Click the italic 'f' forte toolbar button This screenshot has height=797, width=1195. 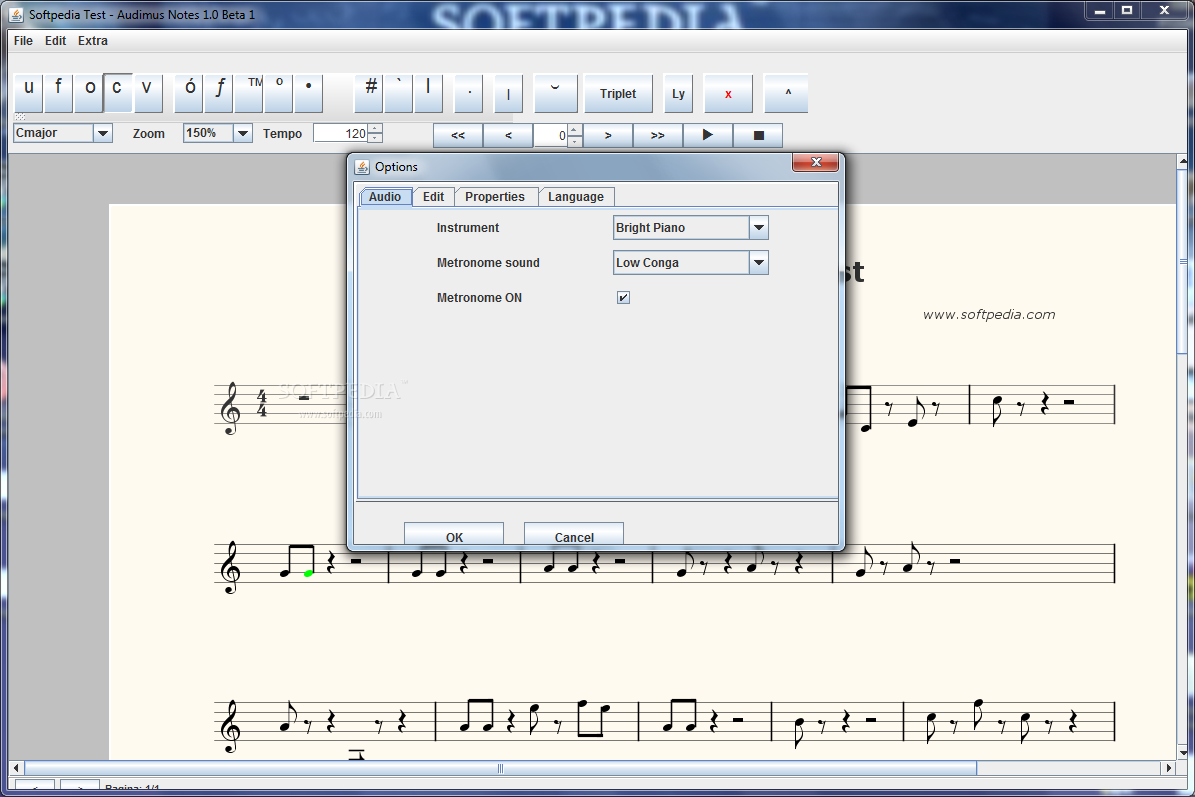click(x=219, y=94)
